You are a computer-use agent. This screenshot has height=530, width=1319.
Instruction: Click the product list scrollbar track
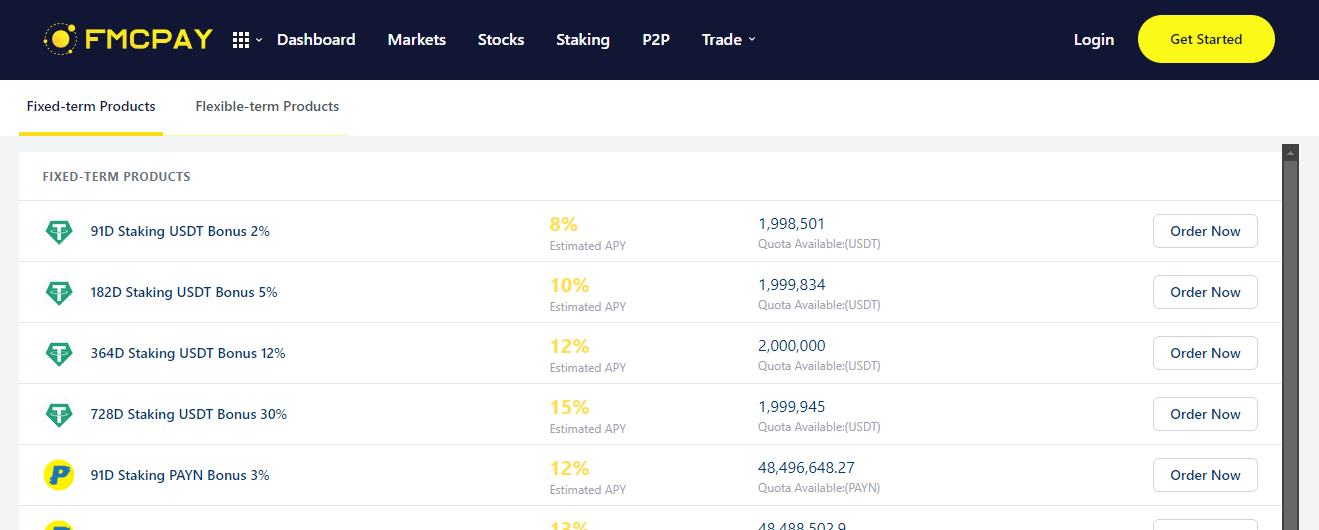(x=1290, y=345)
